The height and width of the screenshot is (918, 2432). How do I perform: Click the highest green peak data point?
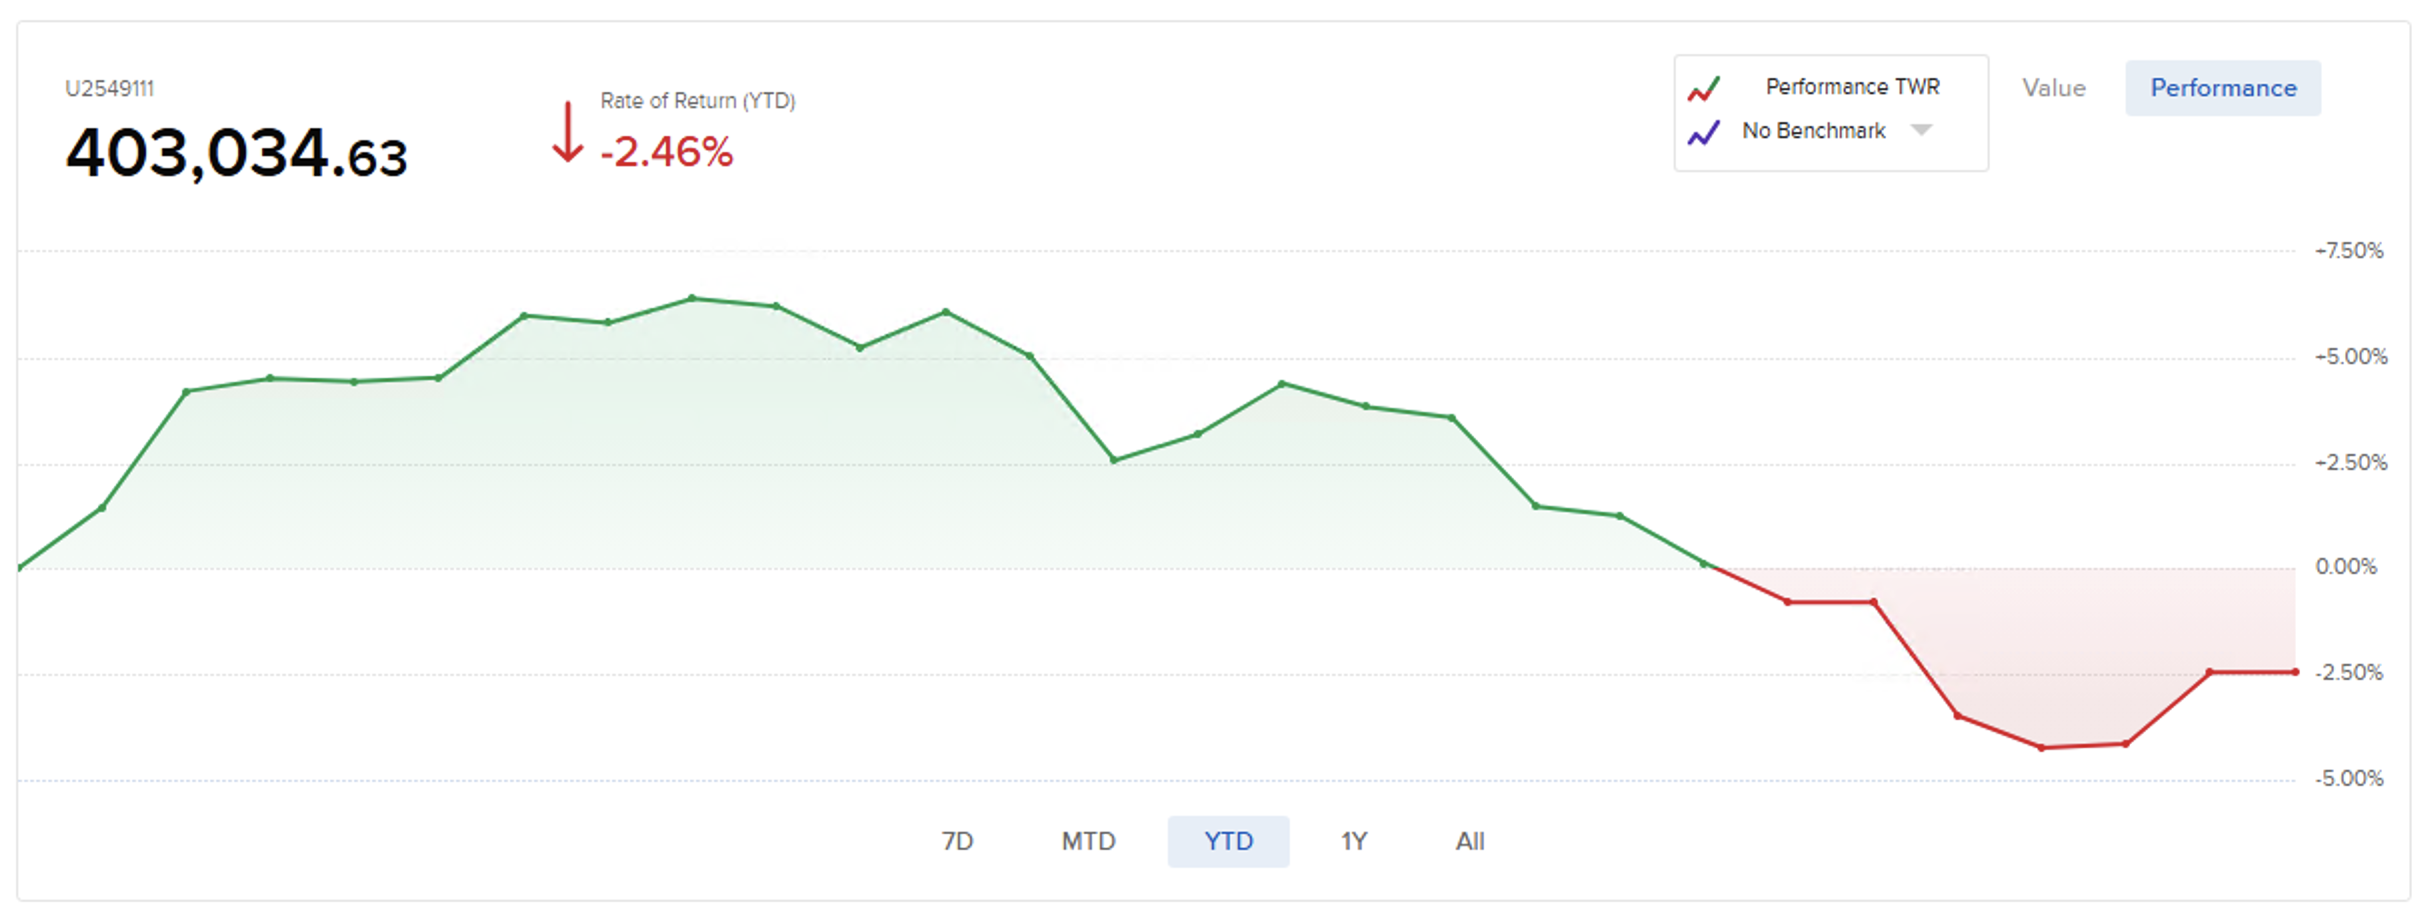click(692, 298)
